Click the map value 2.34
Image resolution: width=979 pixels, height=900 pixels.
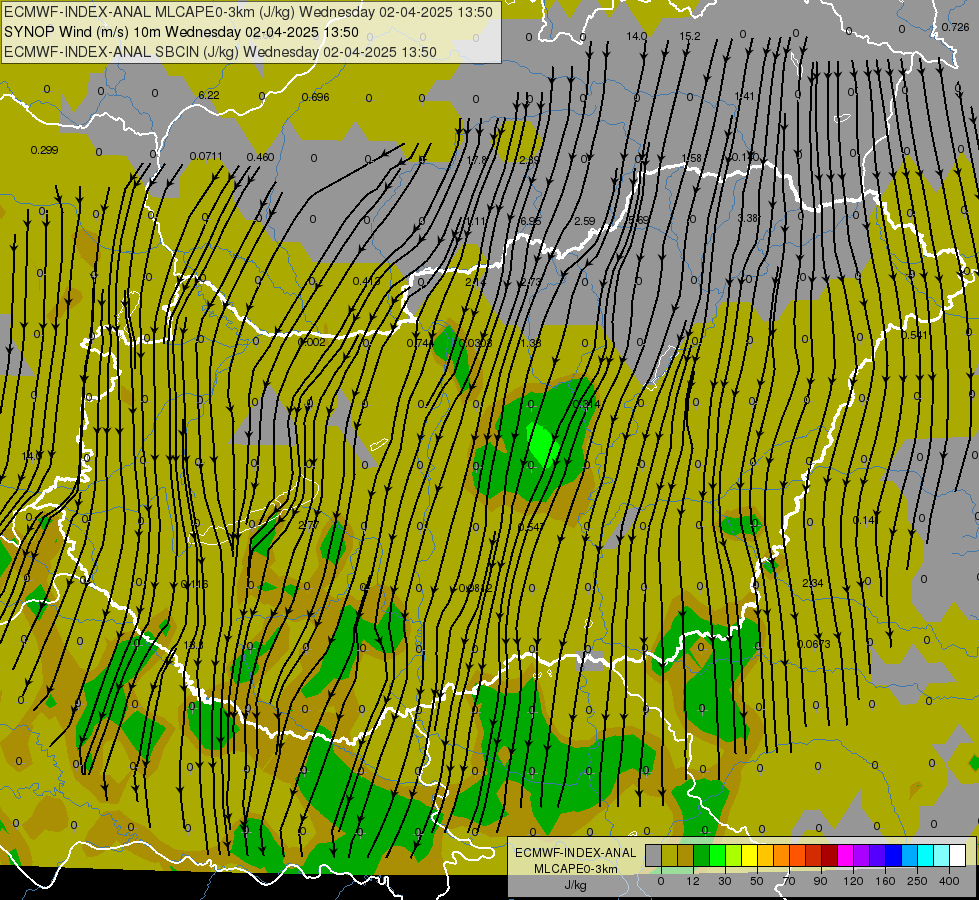812,583
